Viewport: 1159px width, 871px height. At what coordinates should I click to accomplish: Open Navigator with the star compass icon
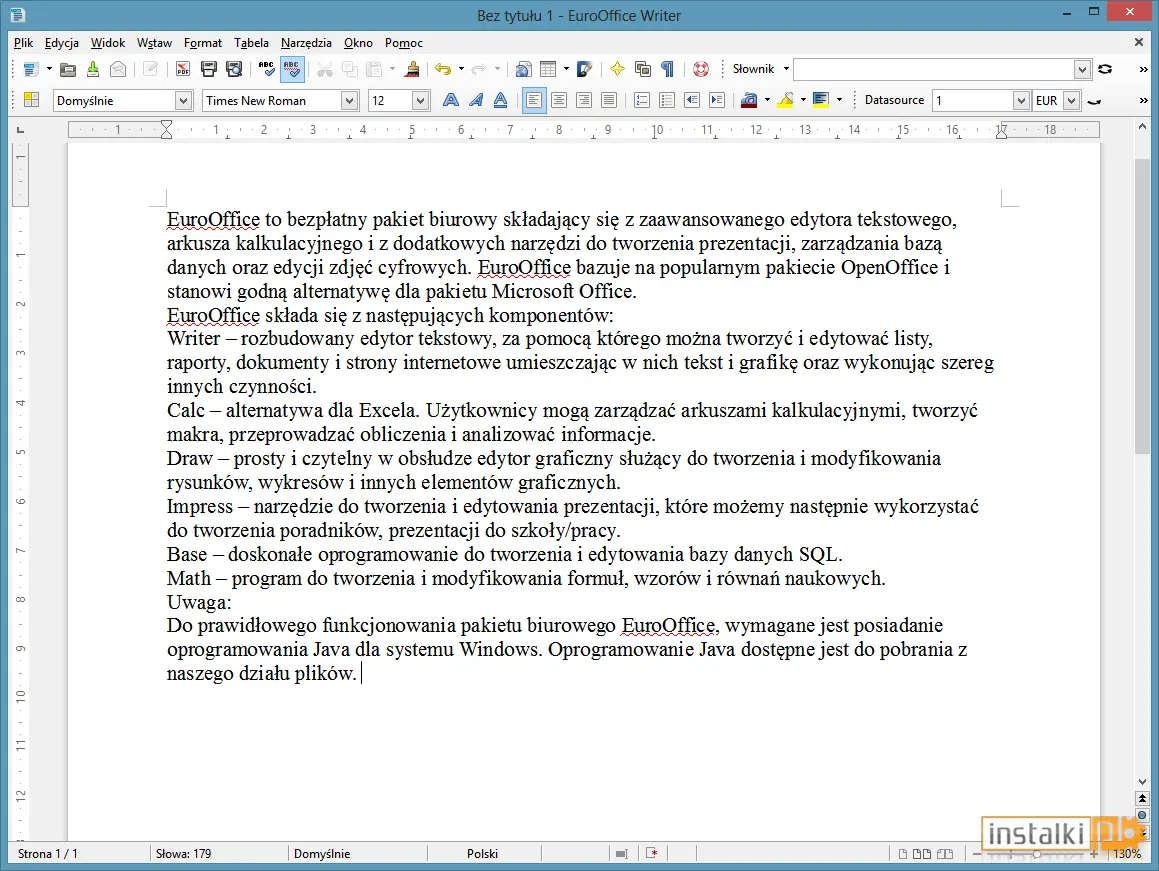[x=617, y=69]
